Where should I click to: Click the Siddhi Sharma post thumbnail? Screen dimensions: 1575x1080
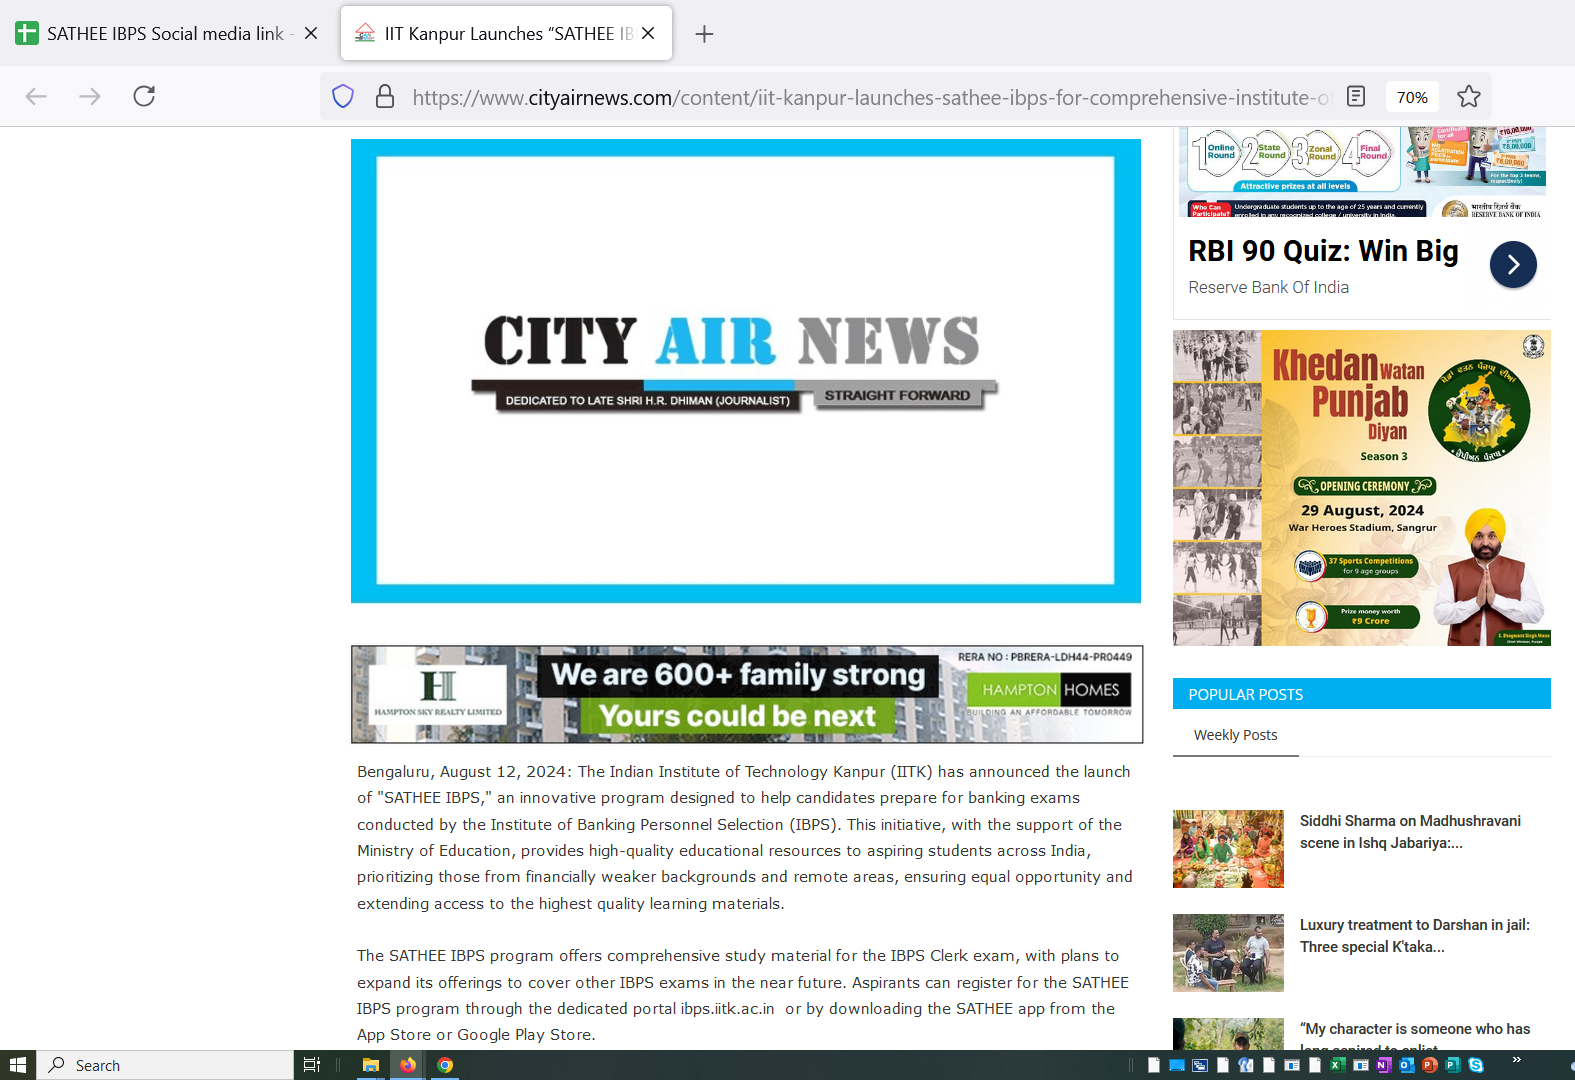pos(1228,849)
